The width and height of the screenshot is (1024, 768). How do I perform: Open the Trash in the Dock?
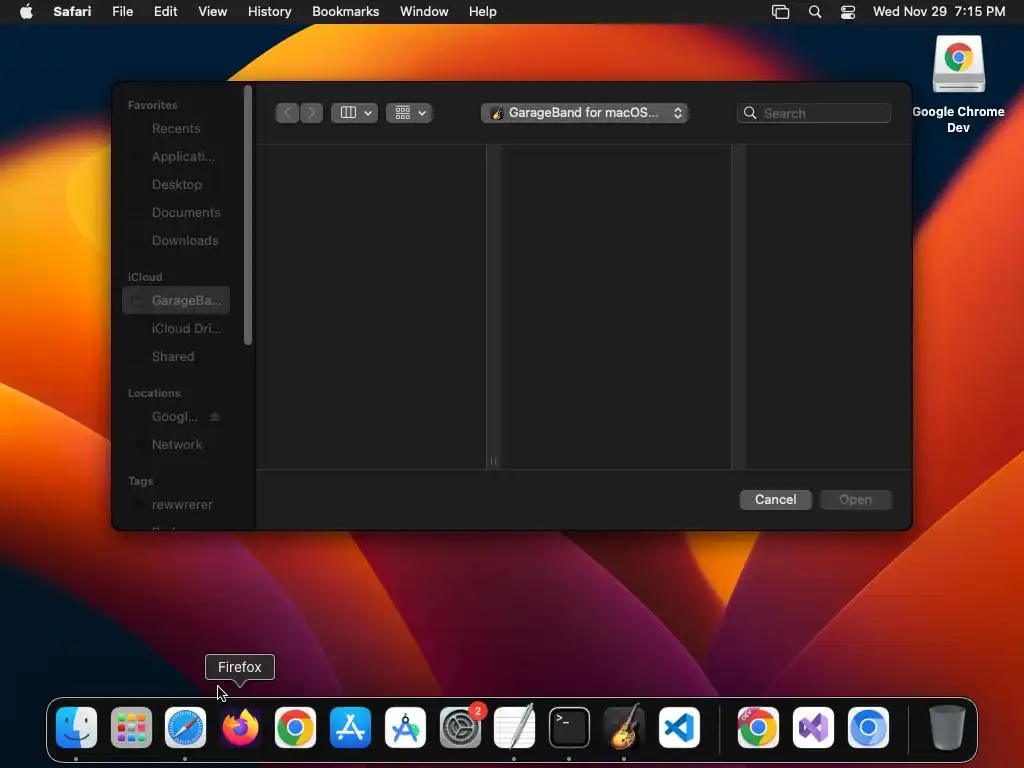(947, 727)
